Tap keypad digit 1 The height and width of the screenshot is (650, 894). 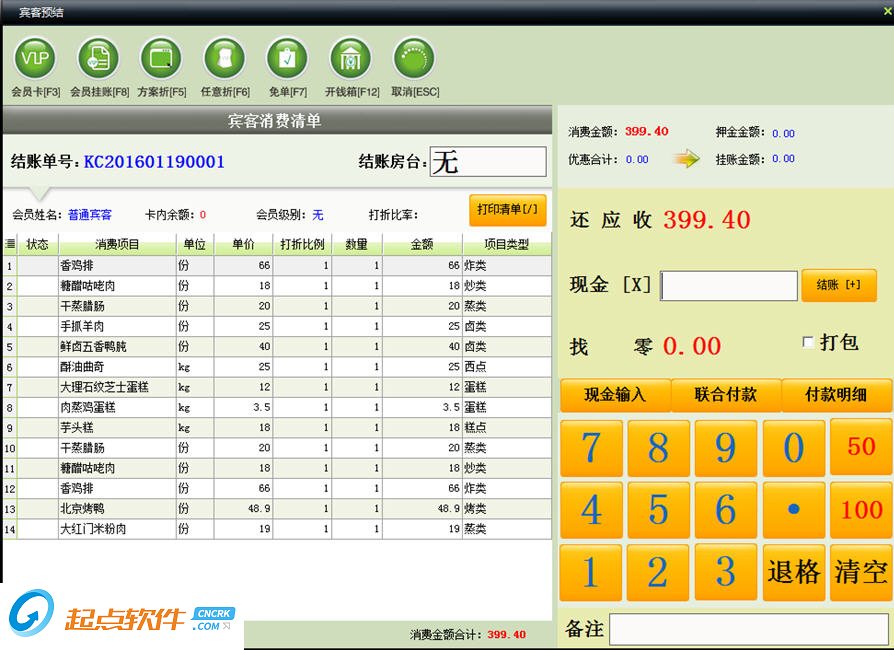591,572
